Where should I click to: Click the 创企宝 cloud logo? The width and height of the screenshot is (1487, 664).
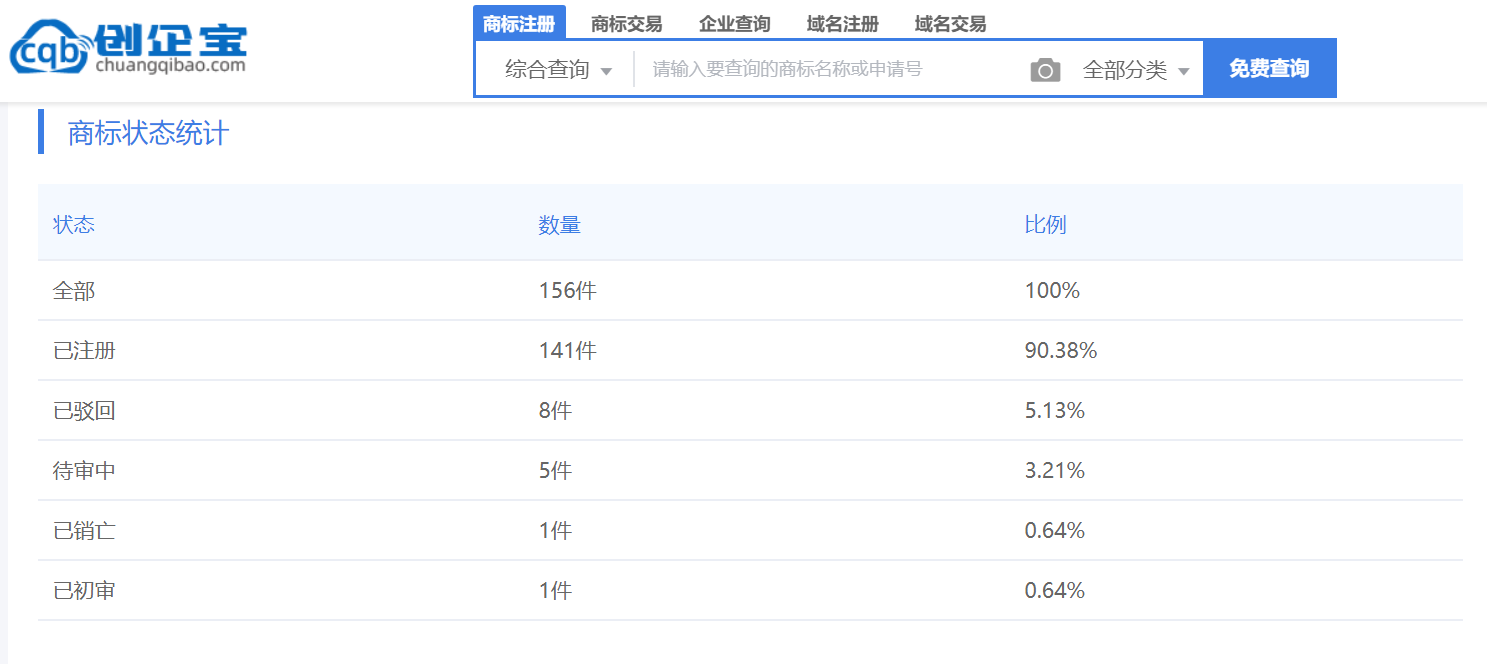click(x=128, y=48)
